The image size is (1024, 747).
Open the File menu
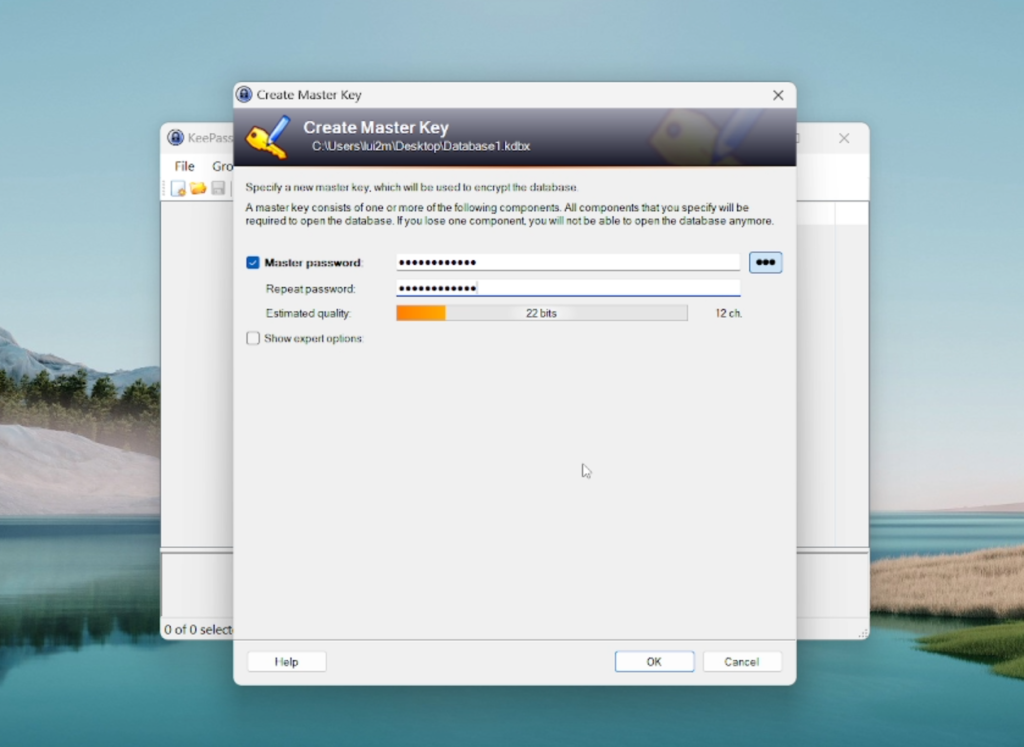pyautogui.click(x=183, y=166)
